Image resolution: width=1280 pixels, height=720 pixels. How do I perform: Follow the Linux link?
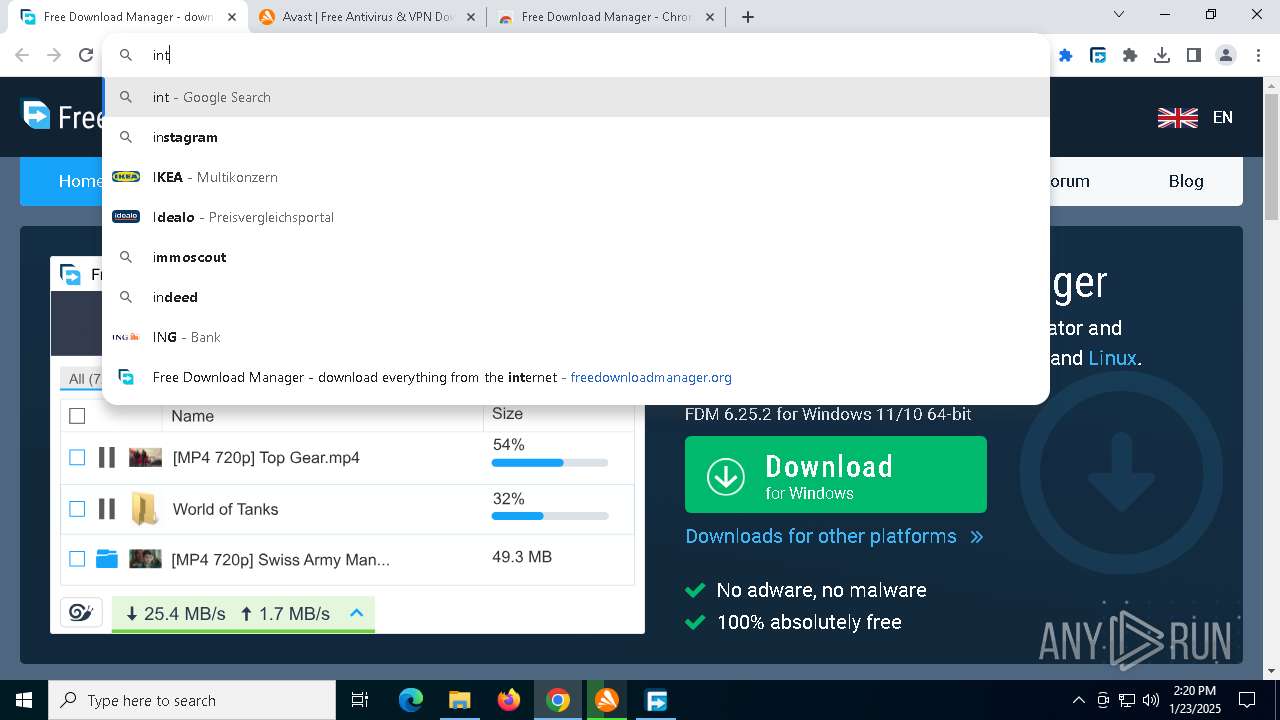tap(1112, 358)
